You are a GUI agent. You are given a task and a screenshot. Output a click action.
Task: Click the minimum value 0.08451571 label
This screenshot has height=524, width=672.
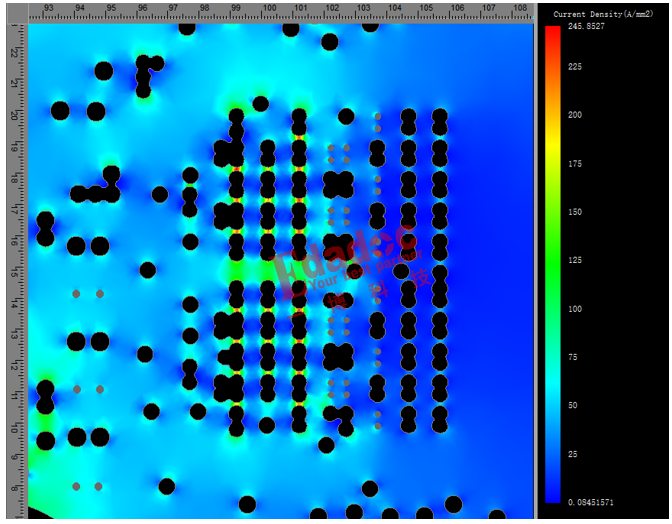pos(588,502)
